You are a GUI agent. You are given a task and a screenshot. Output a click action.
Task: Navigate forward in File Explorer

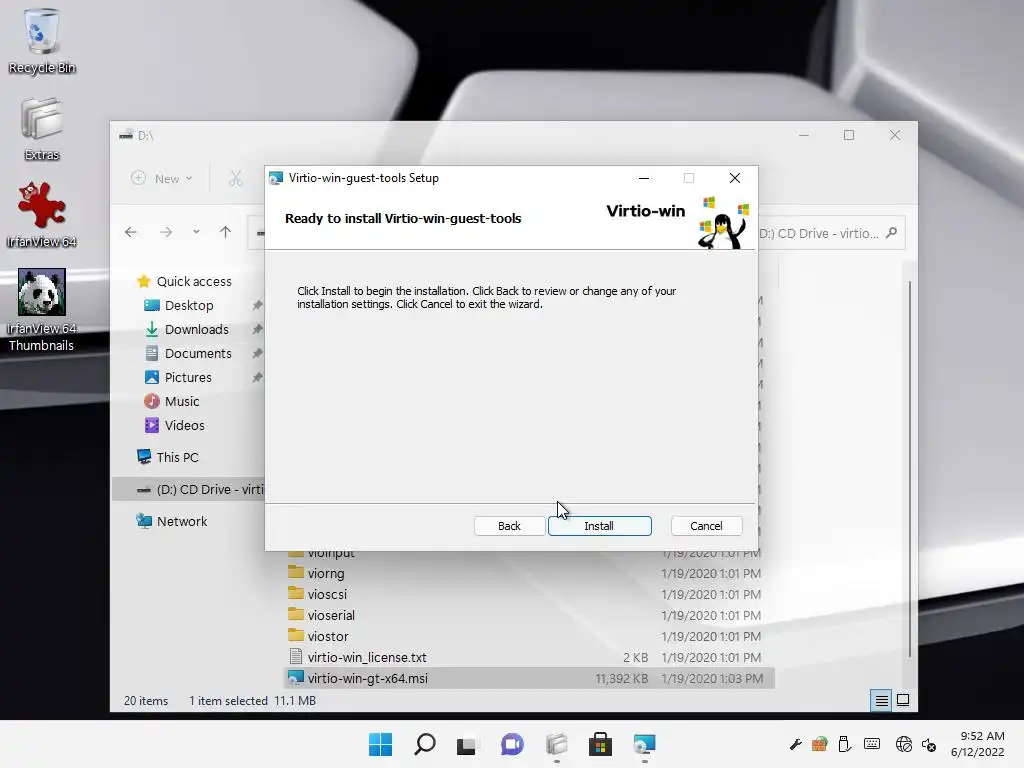click(166, 232)
